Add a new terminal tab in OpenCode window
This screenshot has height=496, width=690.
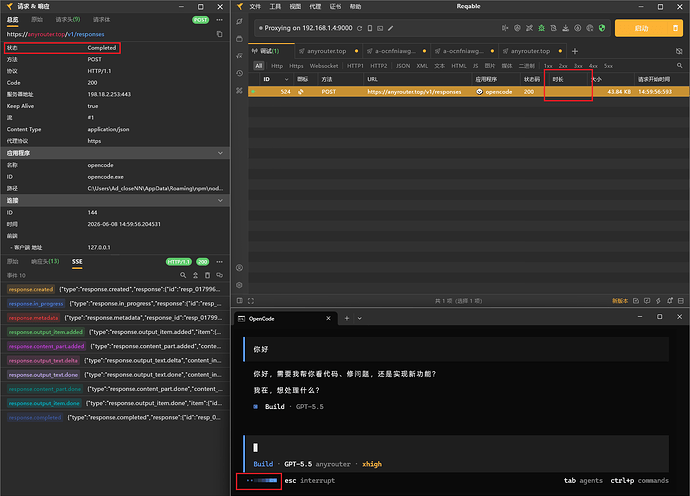[347, 318]
